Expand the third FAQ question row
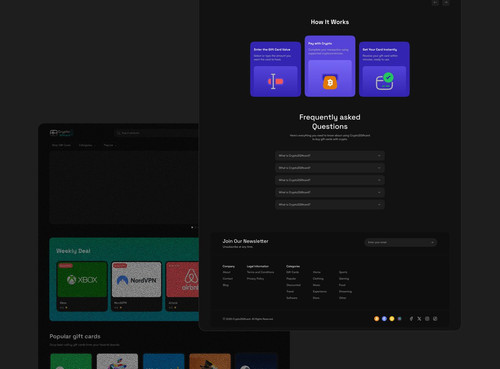The width and height of the screenshot is (500, 369). [330, 180]
